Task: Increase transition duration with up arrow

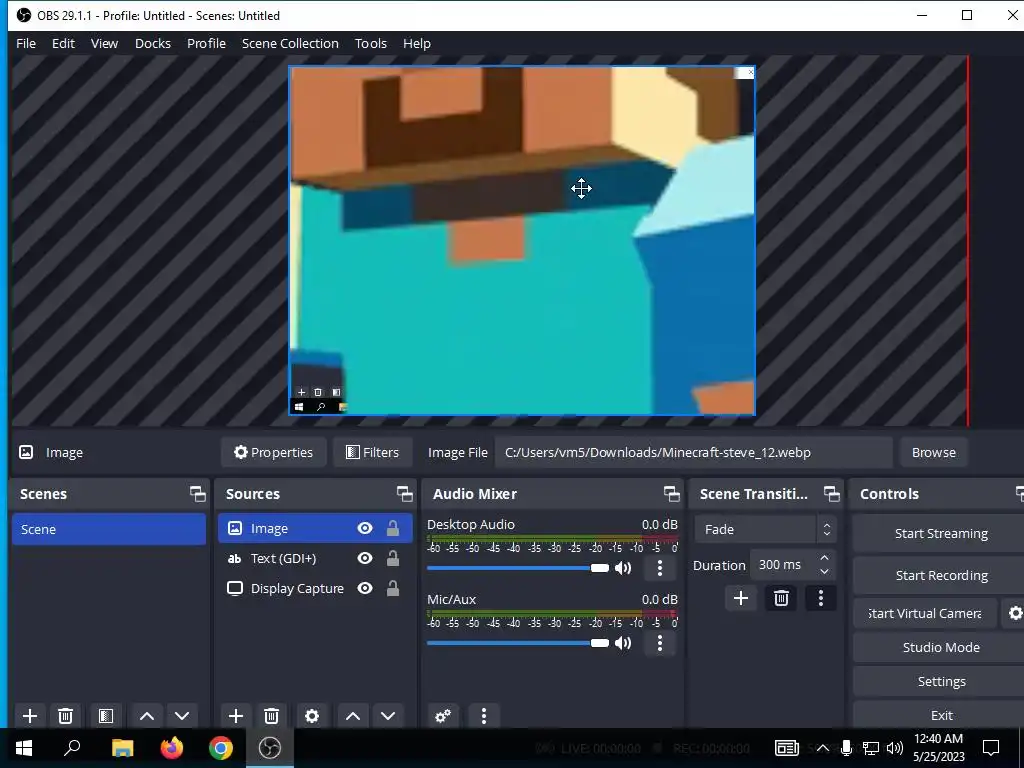Action: (x=824, y=558)
